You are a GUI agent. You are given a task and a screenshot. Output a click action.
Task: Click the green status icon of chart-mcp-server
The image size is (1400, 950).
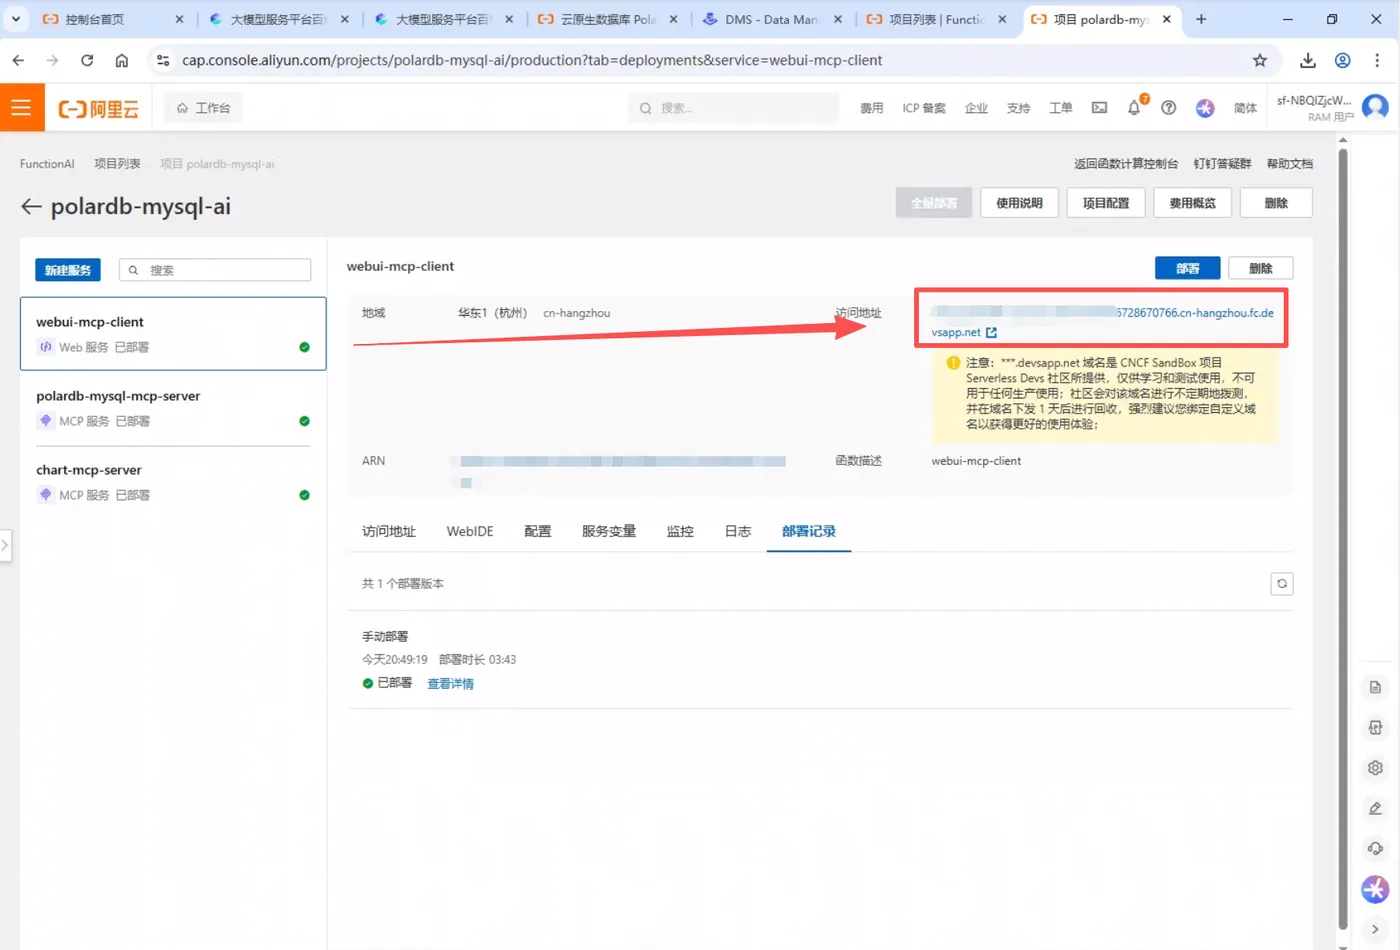(x=304, y=495)
